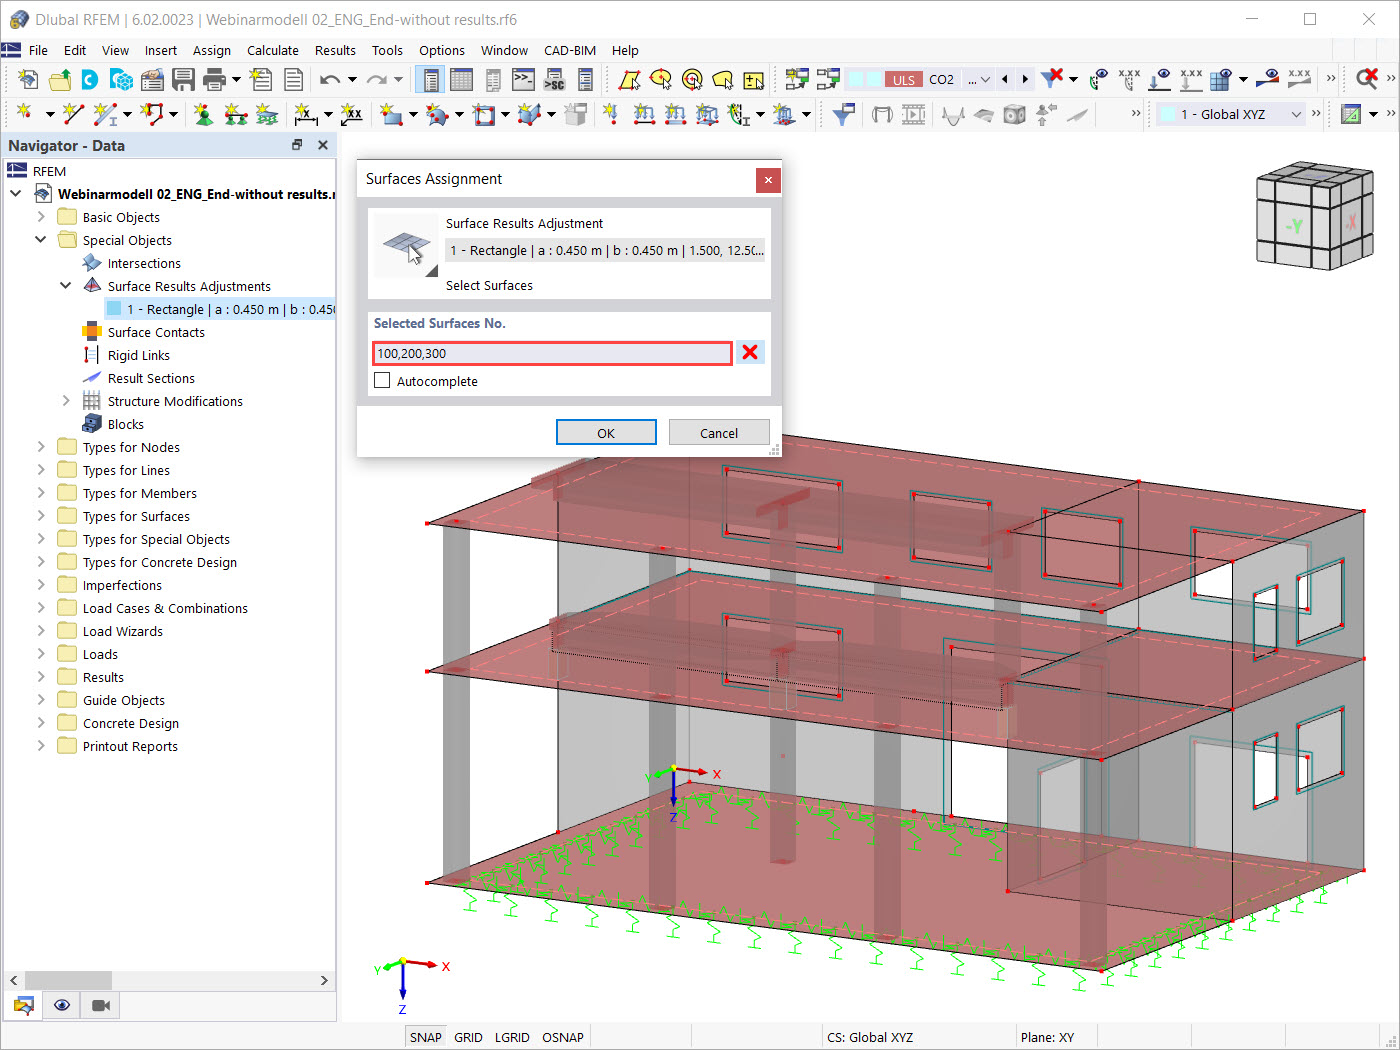Toggle GRID in the status bar
1400x1050 pixels.
point(468,1037)
